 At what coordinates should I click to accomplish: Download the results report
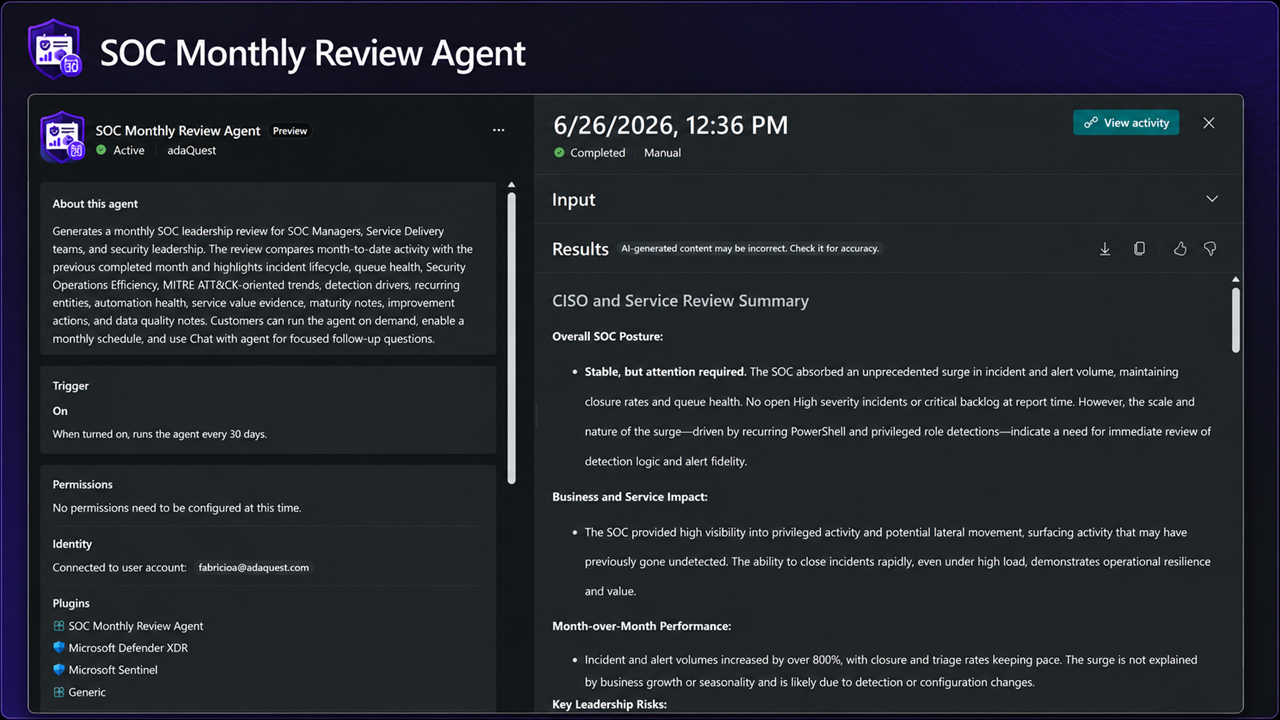pos(1105,249)
